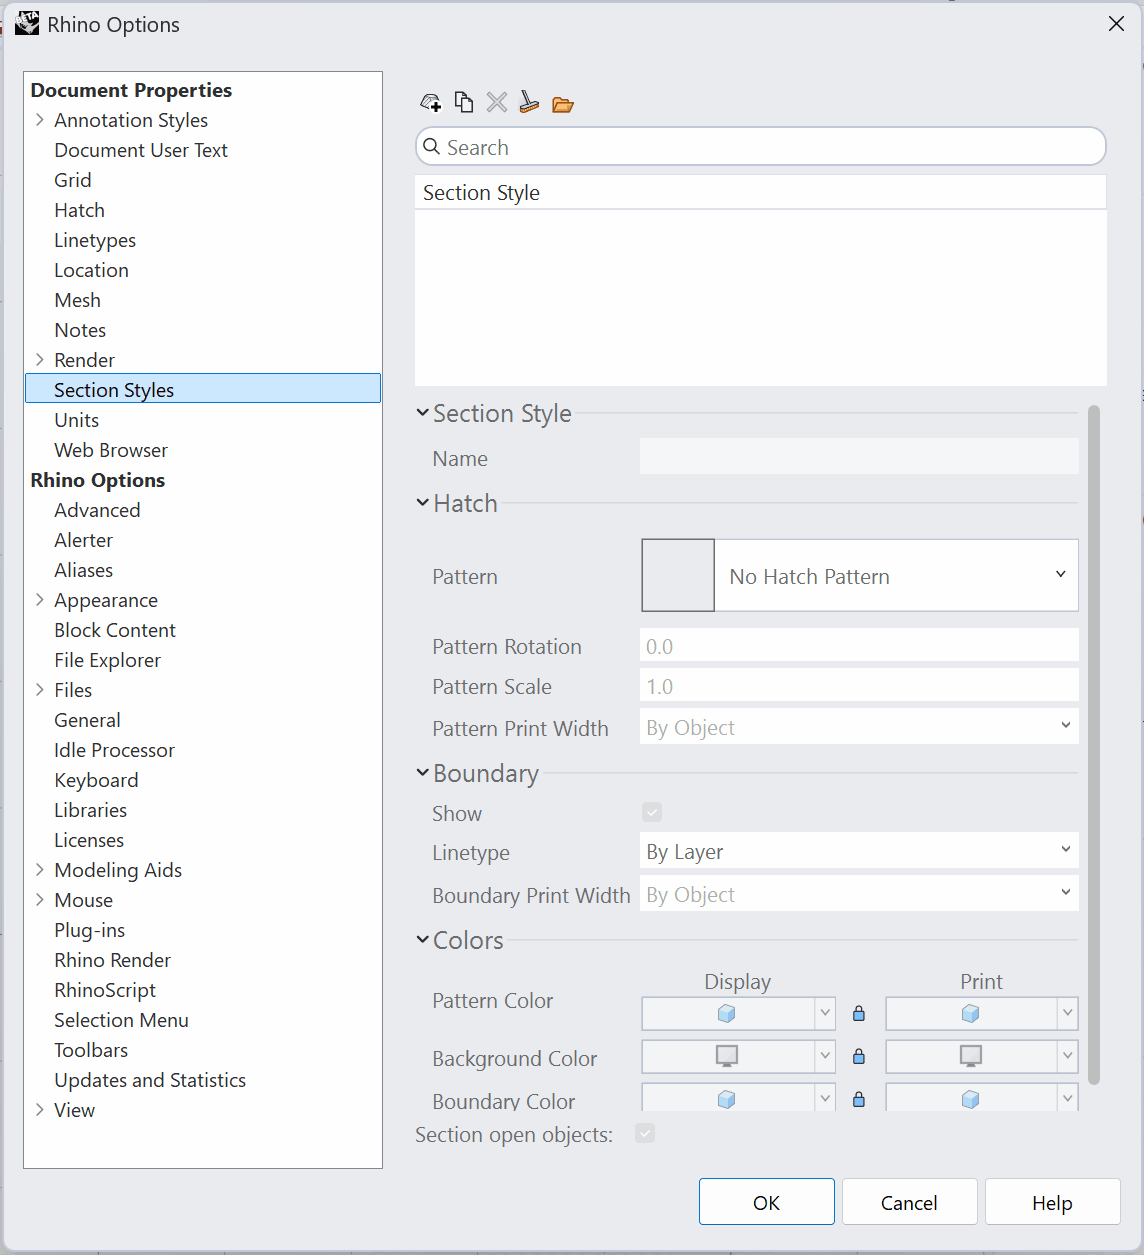1144x1255 pixels.
Task: Click the Pattern Rotation field
Action: [x=859, y=646]
